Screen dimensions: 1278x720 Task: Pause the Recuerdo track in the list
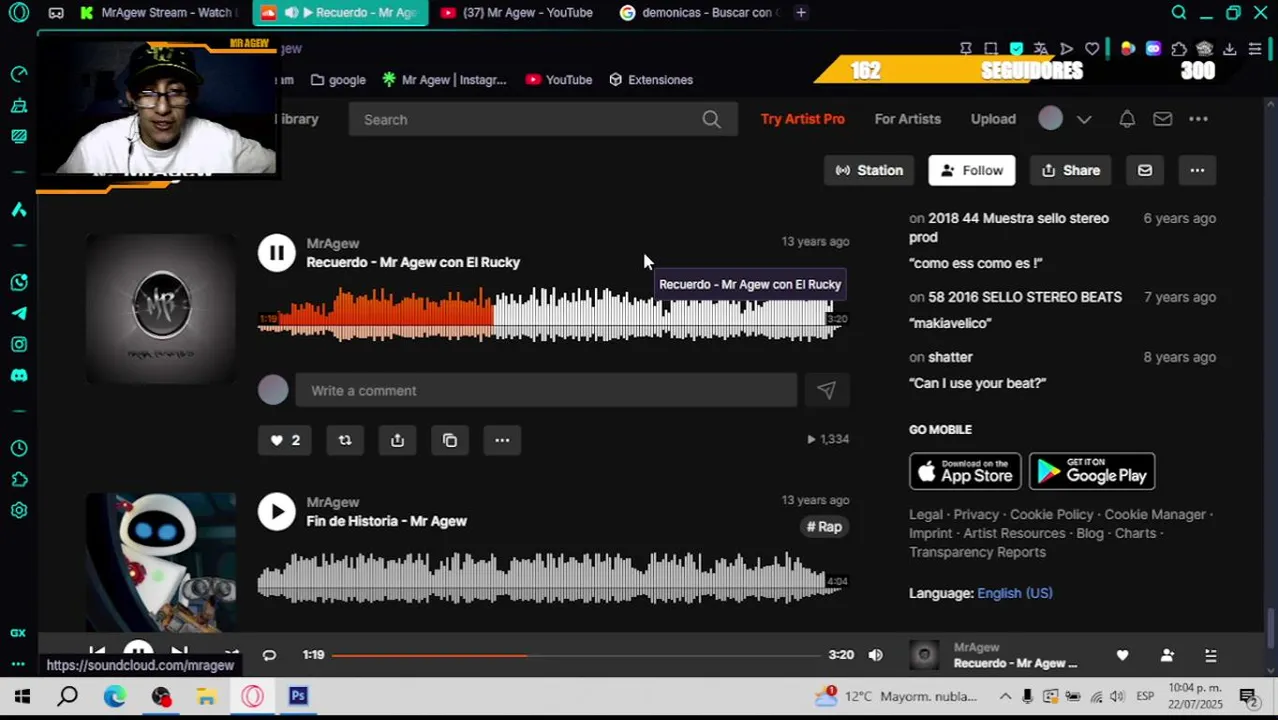277,252
